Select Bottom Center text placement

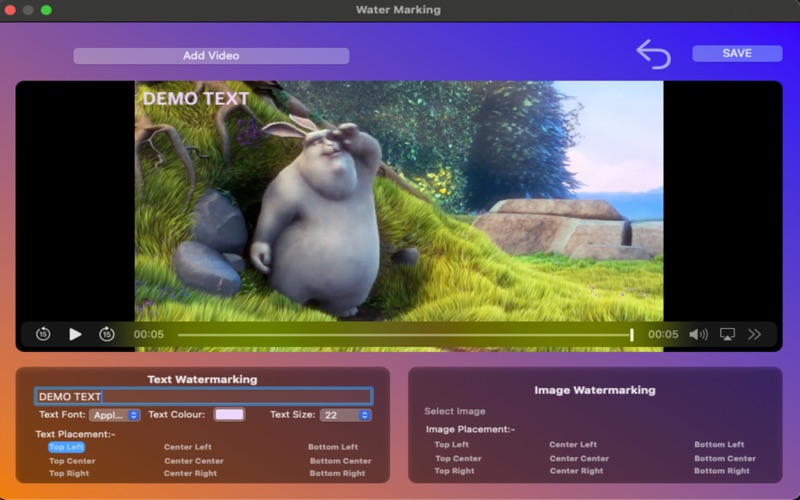(x=340, y=461)
